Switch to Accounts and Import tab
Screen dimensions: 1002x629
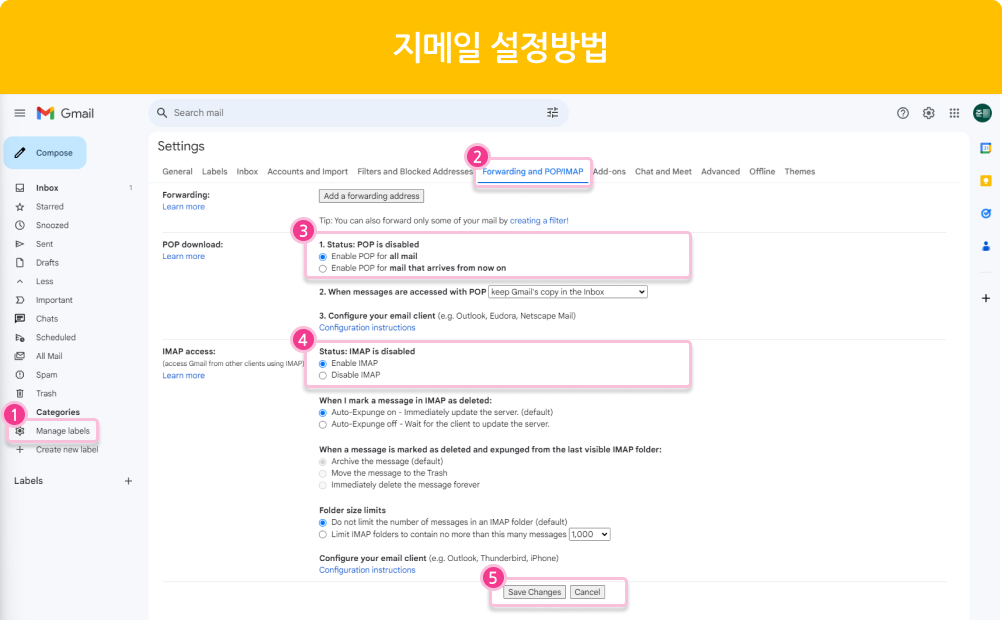pos(307,171)
